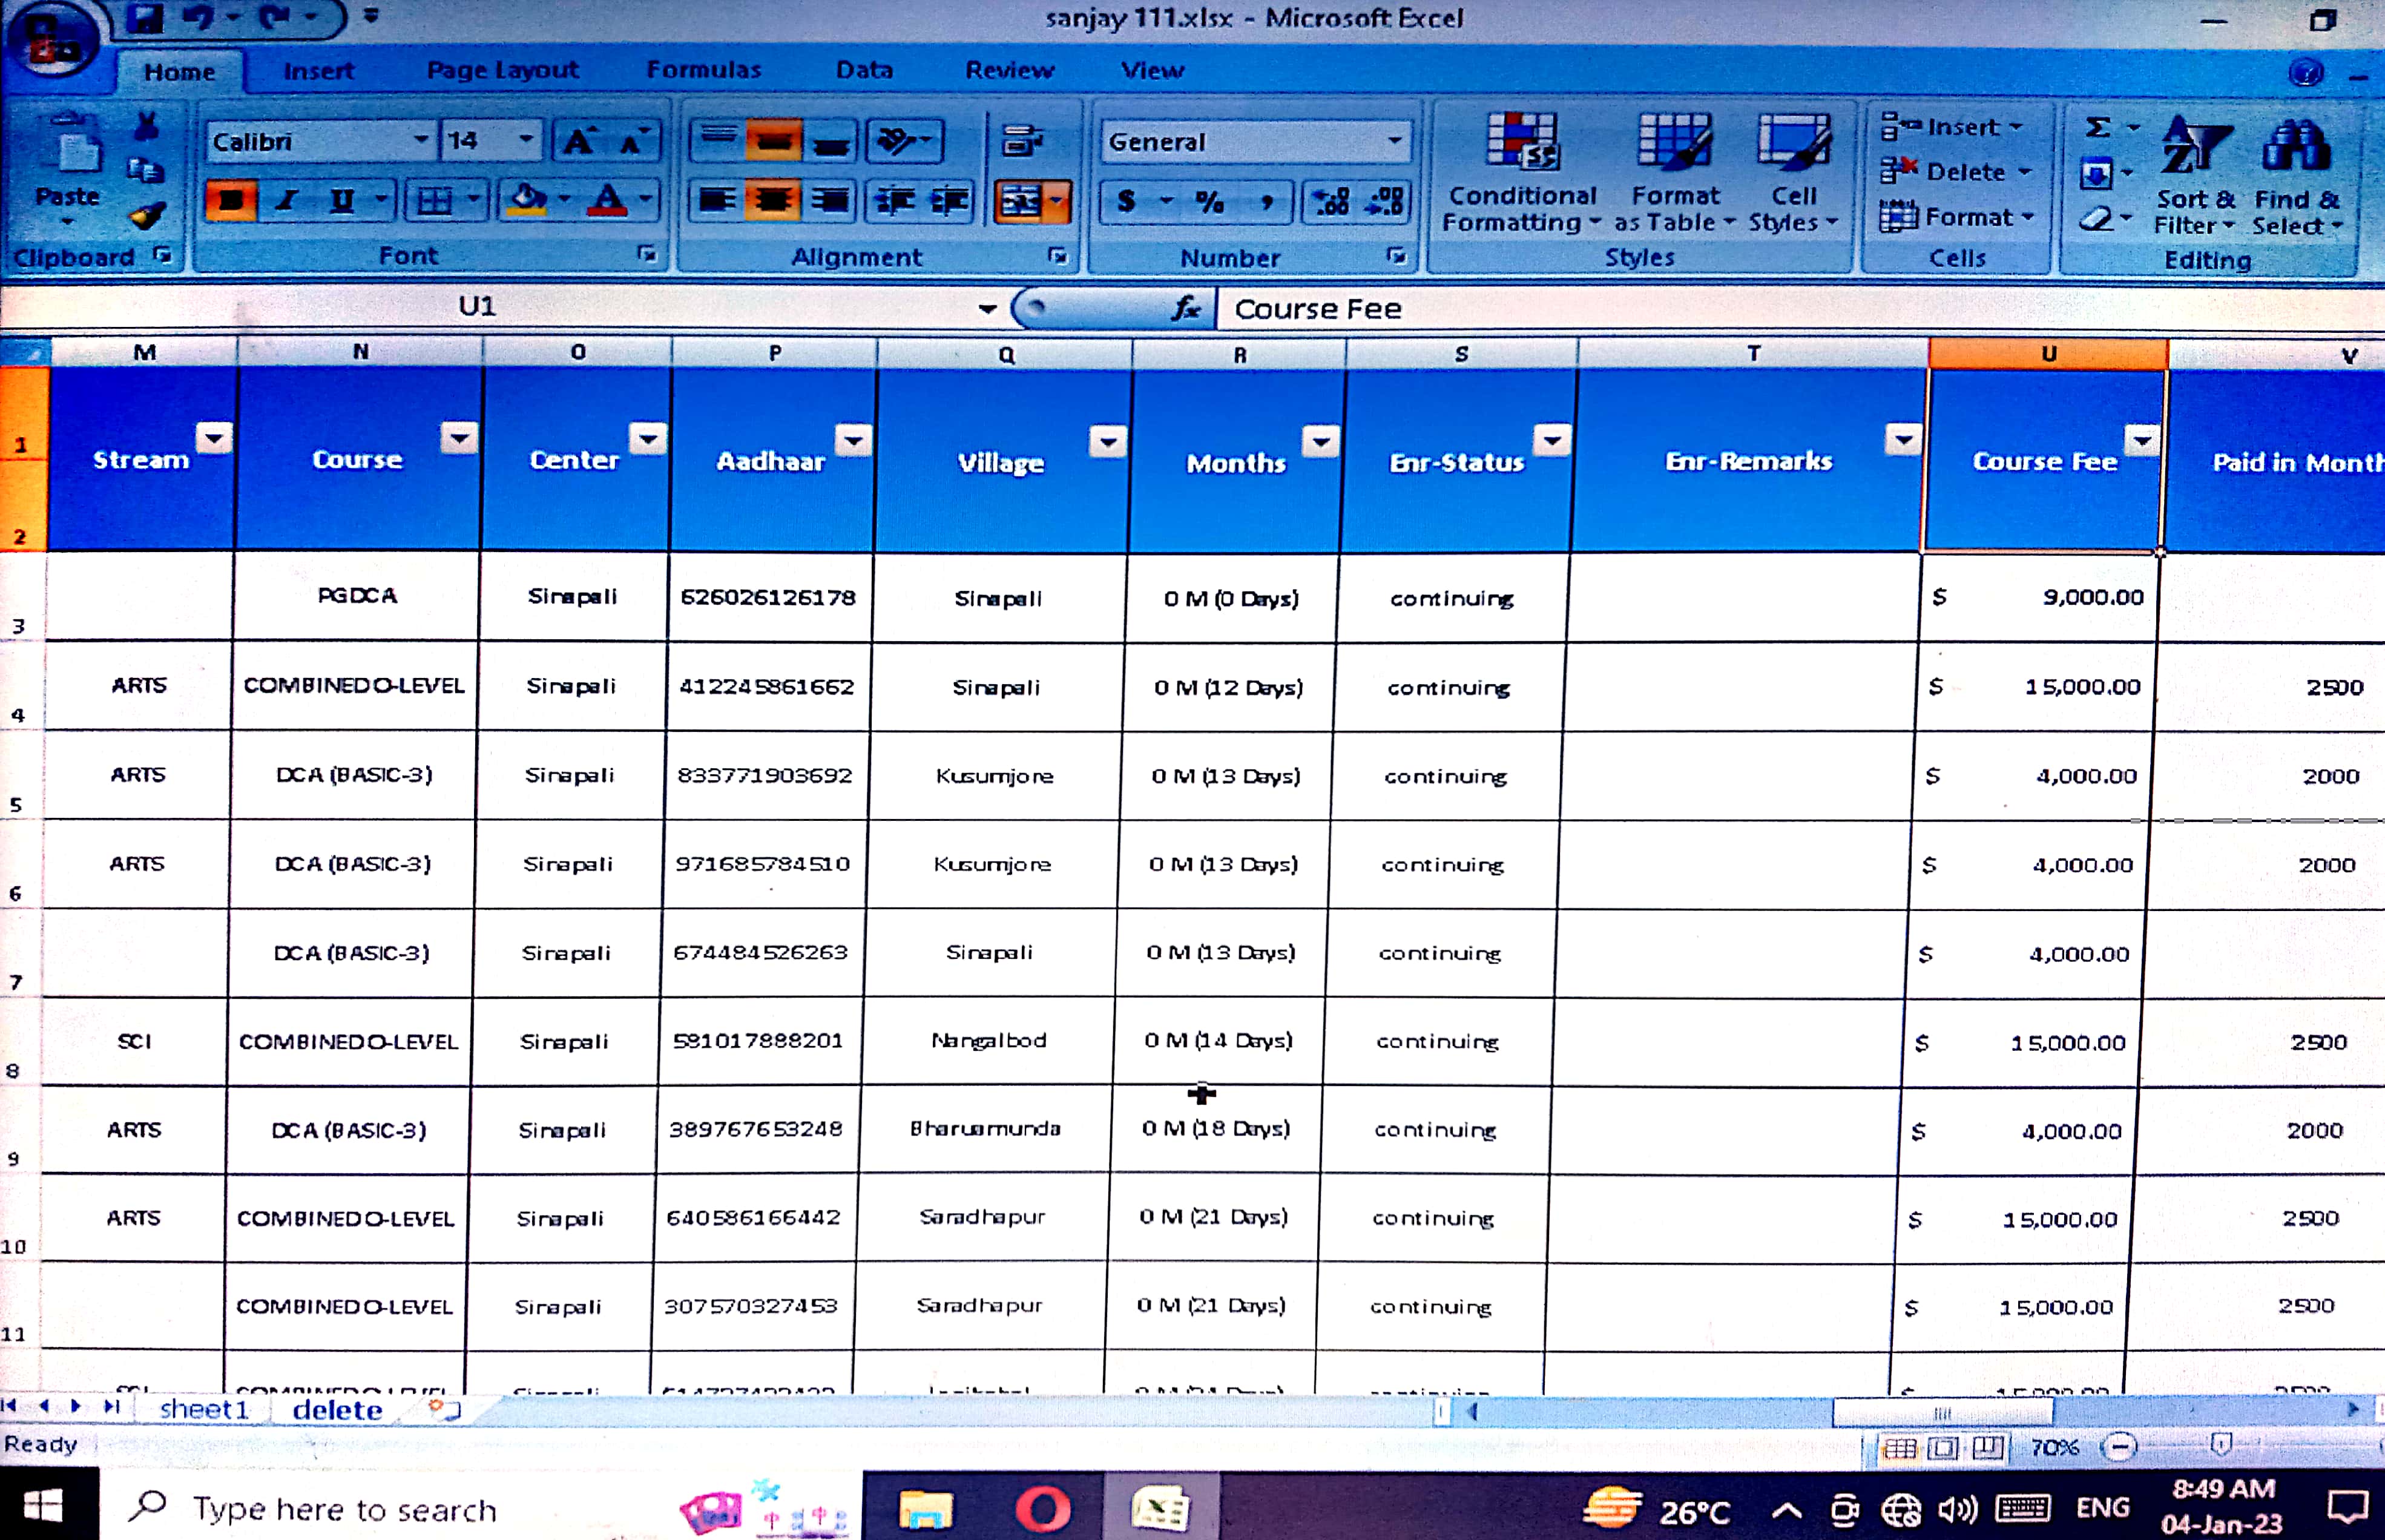This screenshot has width=2385, height=1540.
Task: Toggle Italic formatting button
Action: tap(287, 201)
